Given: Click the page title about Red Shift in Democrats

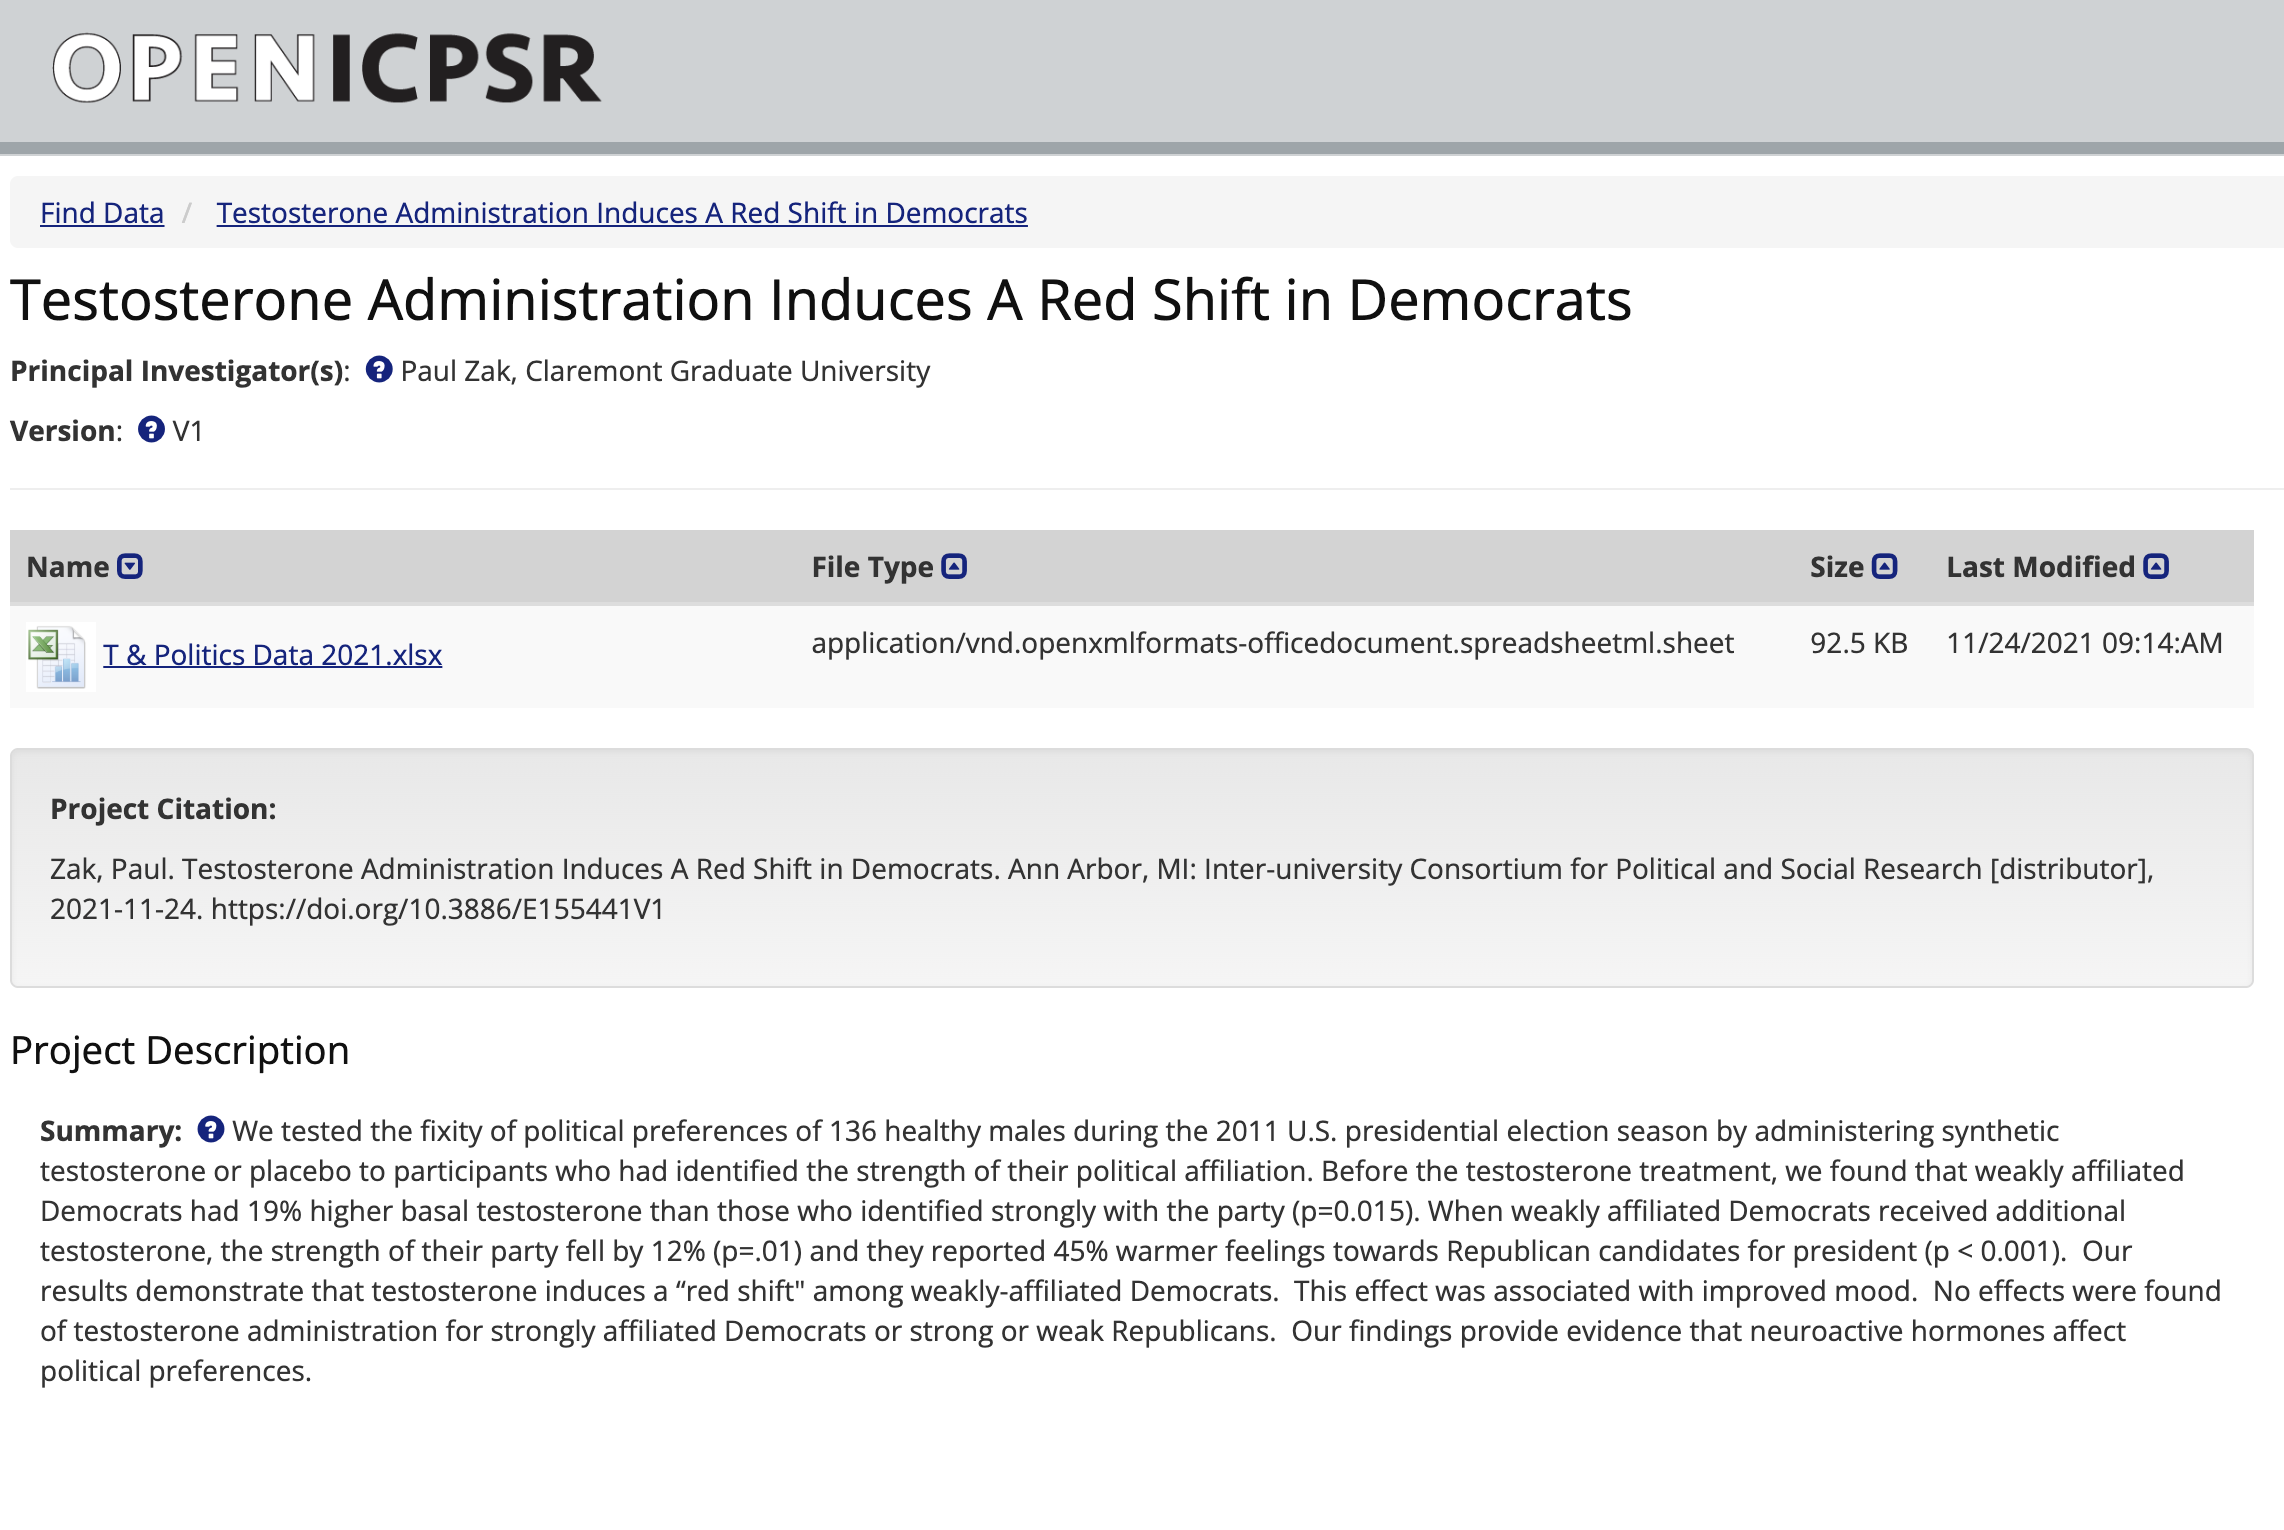Looking at the screenshot, I should pyautogui.click(x=821, y=300).
